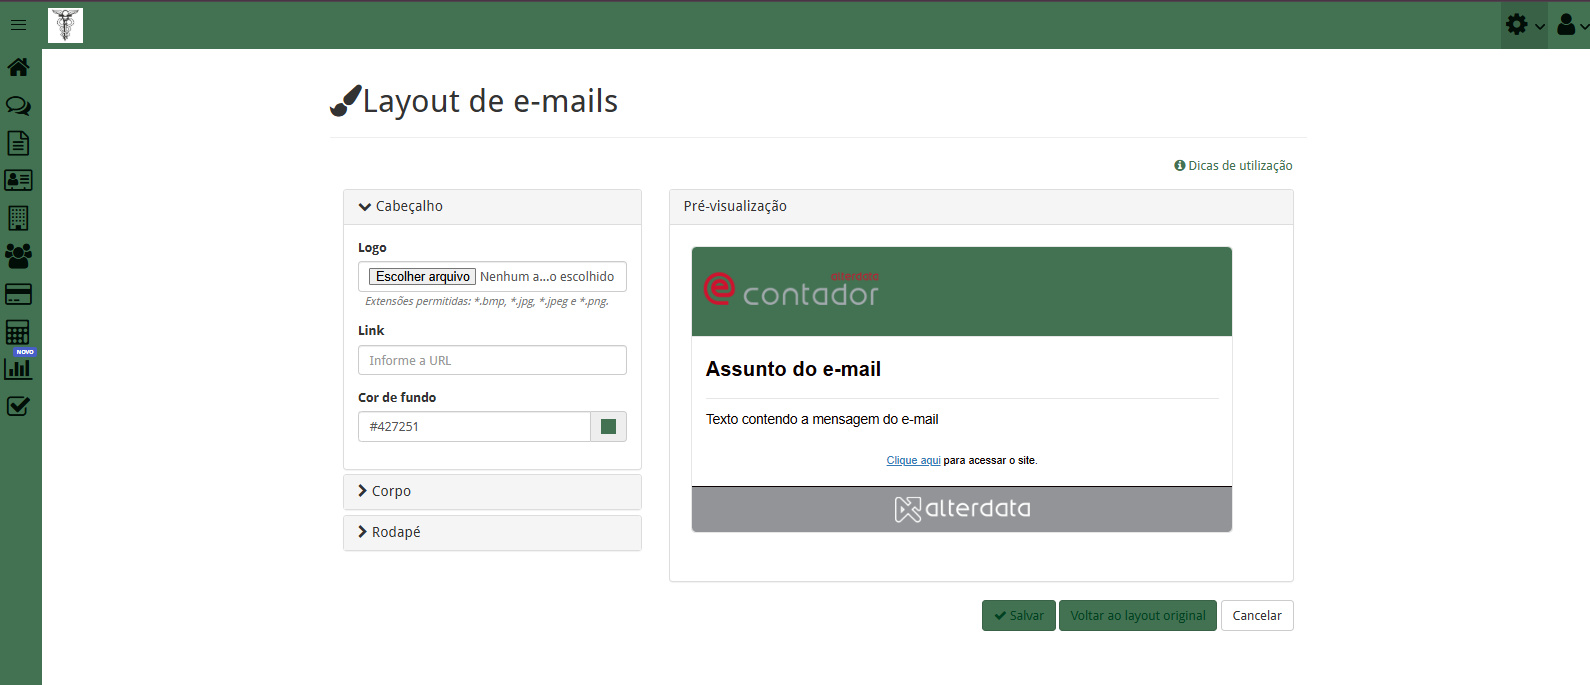The image size is (1590, 685).
Task: Open the users group sidebar icon
Action: [18, 256]
